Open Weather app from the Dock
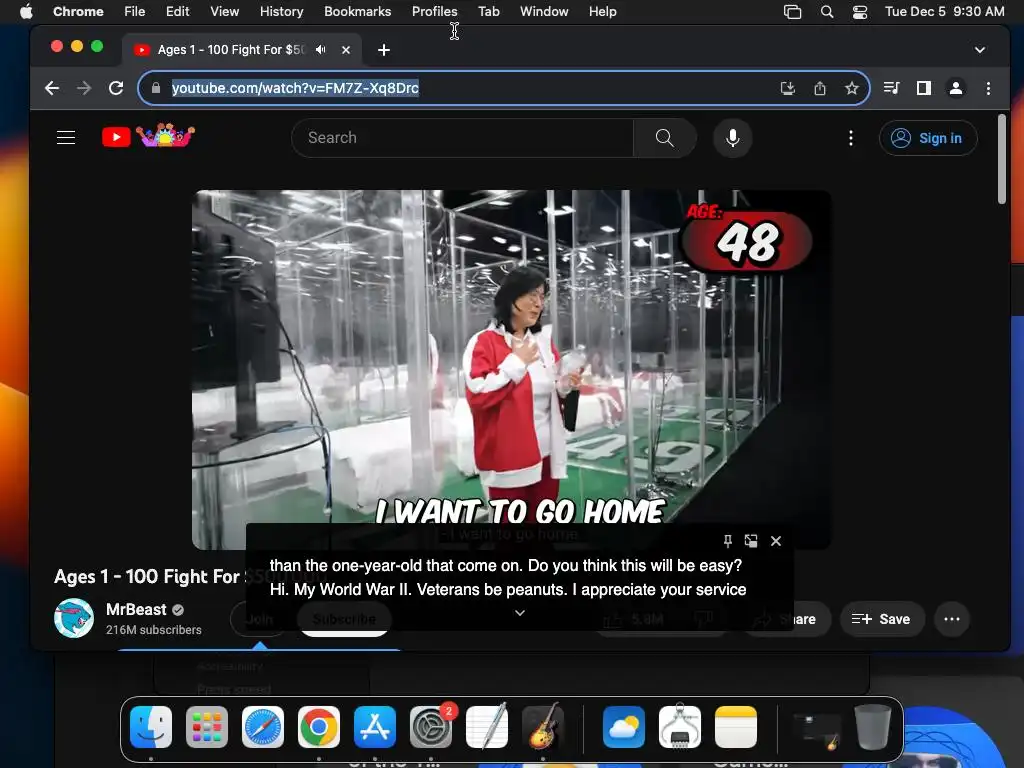This screenshot has width=1024, height=768. click(x=624, y=727)
